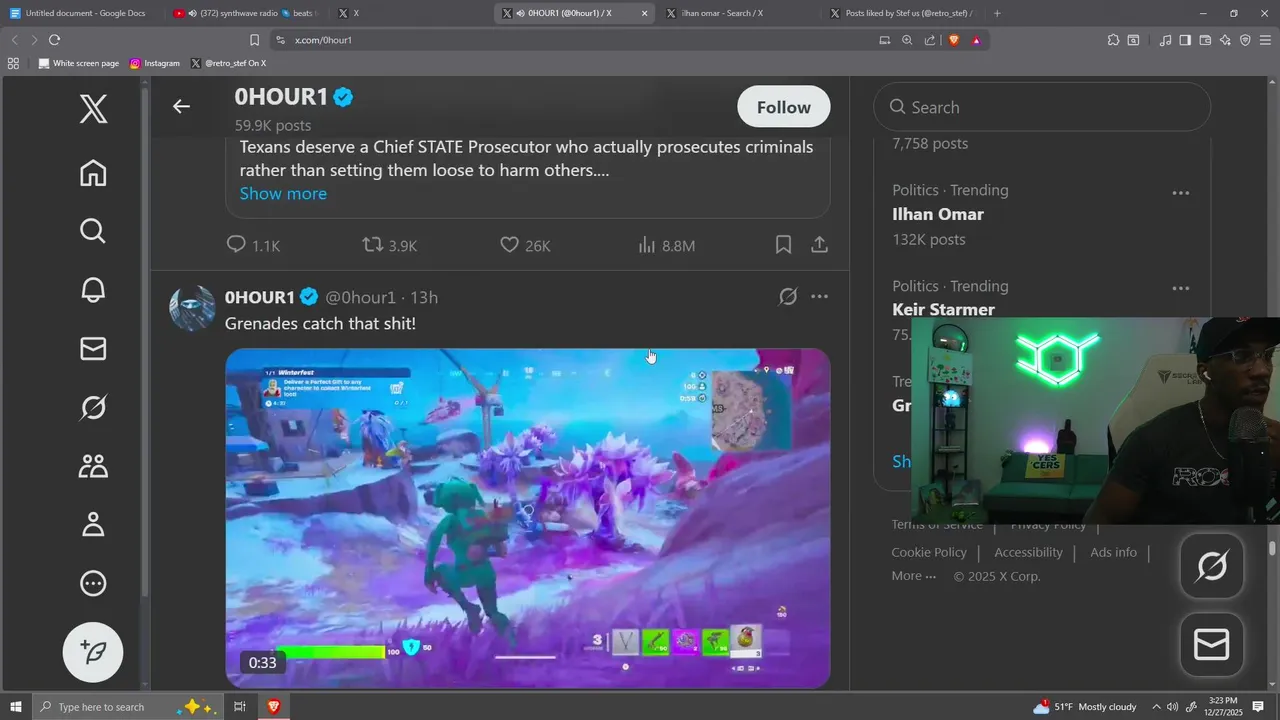
Task: Open Brave Leo AI sparkle icon
Action: coord(1225,40)
